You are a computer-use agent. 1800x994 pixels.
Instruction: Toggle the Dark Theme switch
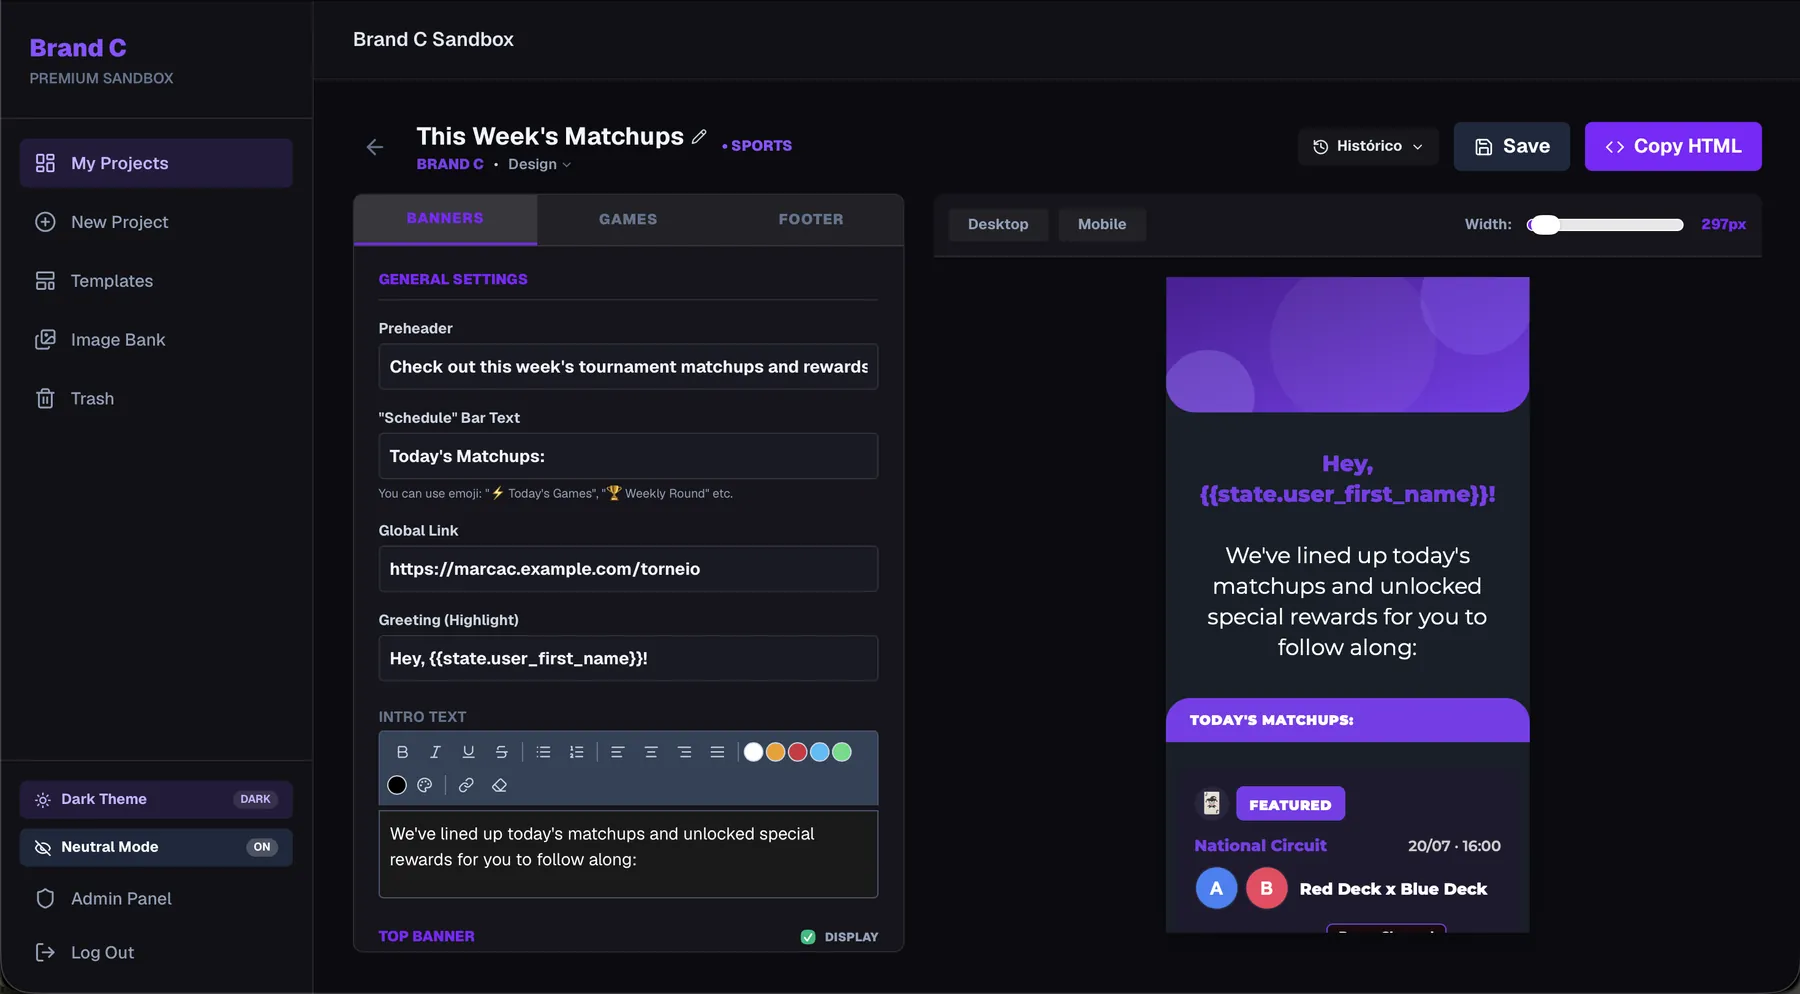click(156, 799)
